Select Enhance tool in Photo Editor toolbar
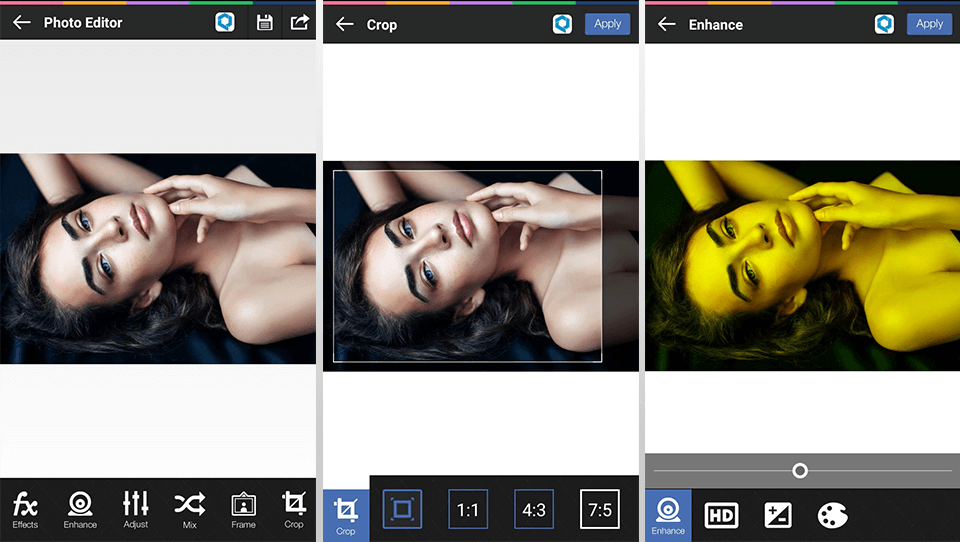 point(80,510)
